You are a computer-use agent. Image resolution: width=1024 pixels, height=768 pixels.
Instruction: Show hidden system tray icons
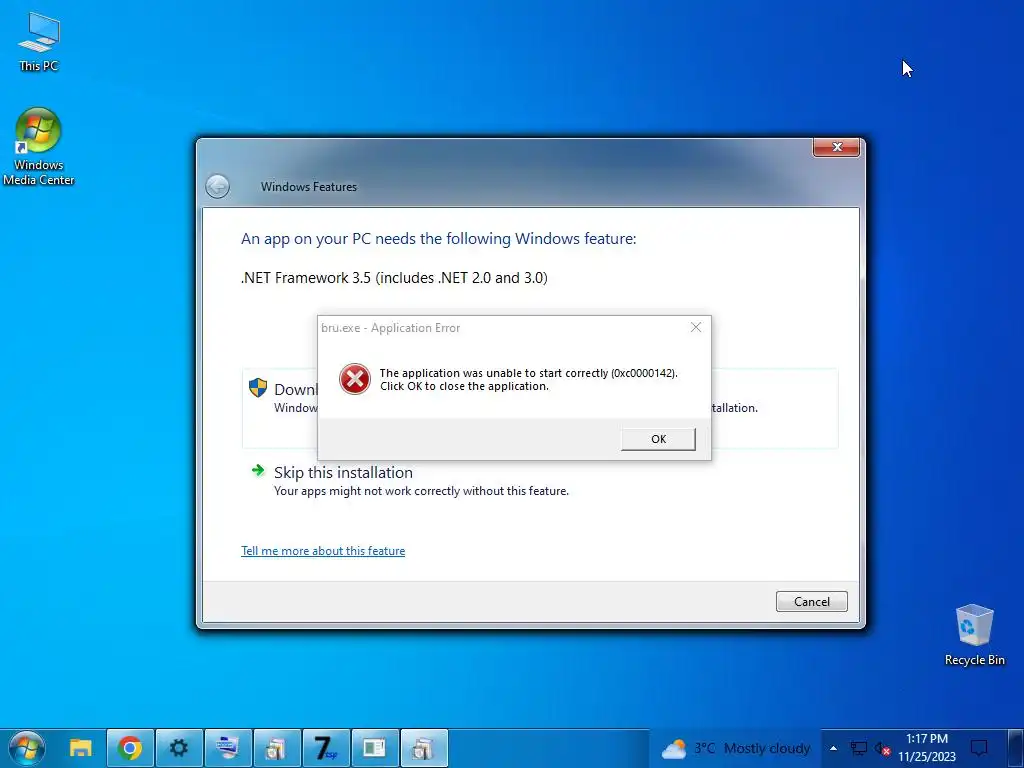833,748
